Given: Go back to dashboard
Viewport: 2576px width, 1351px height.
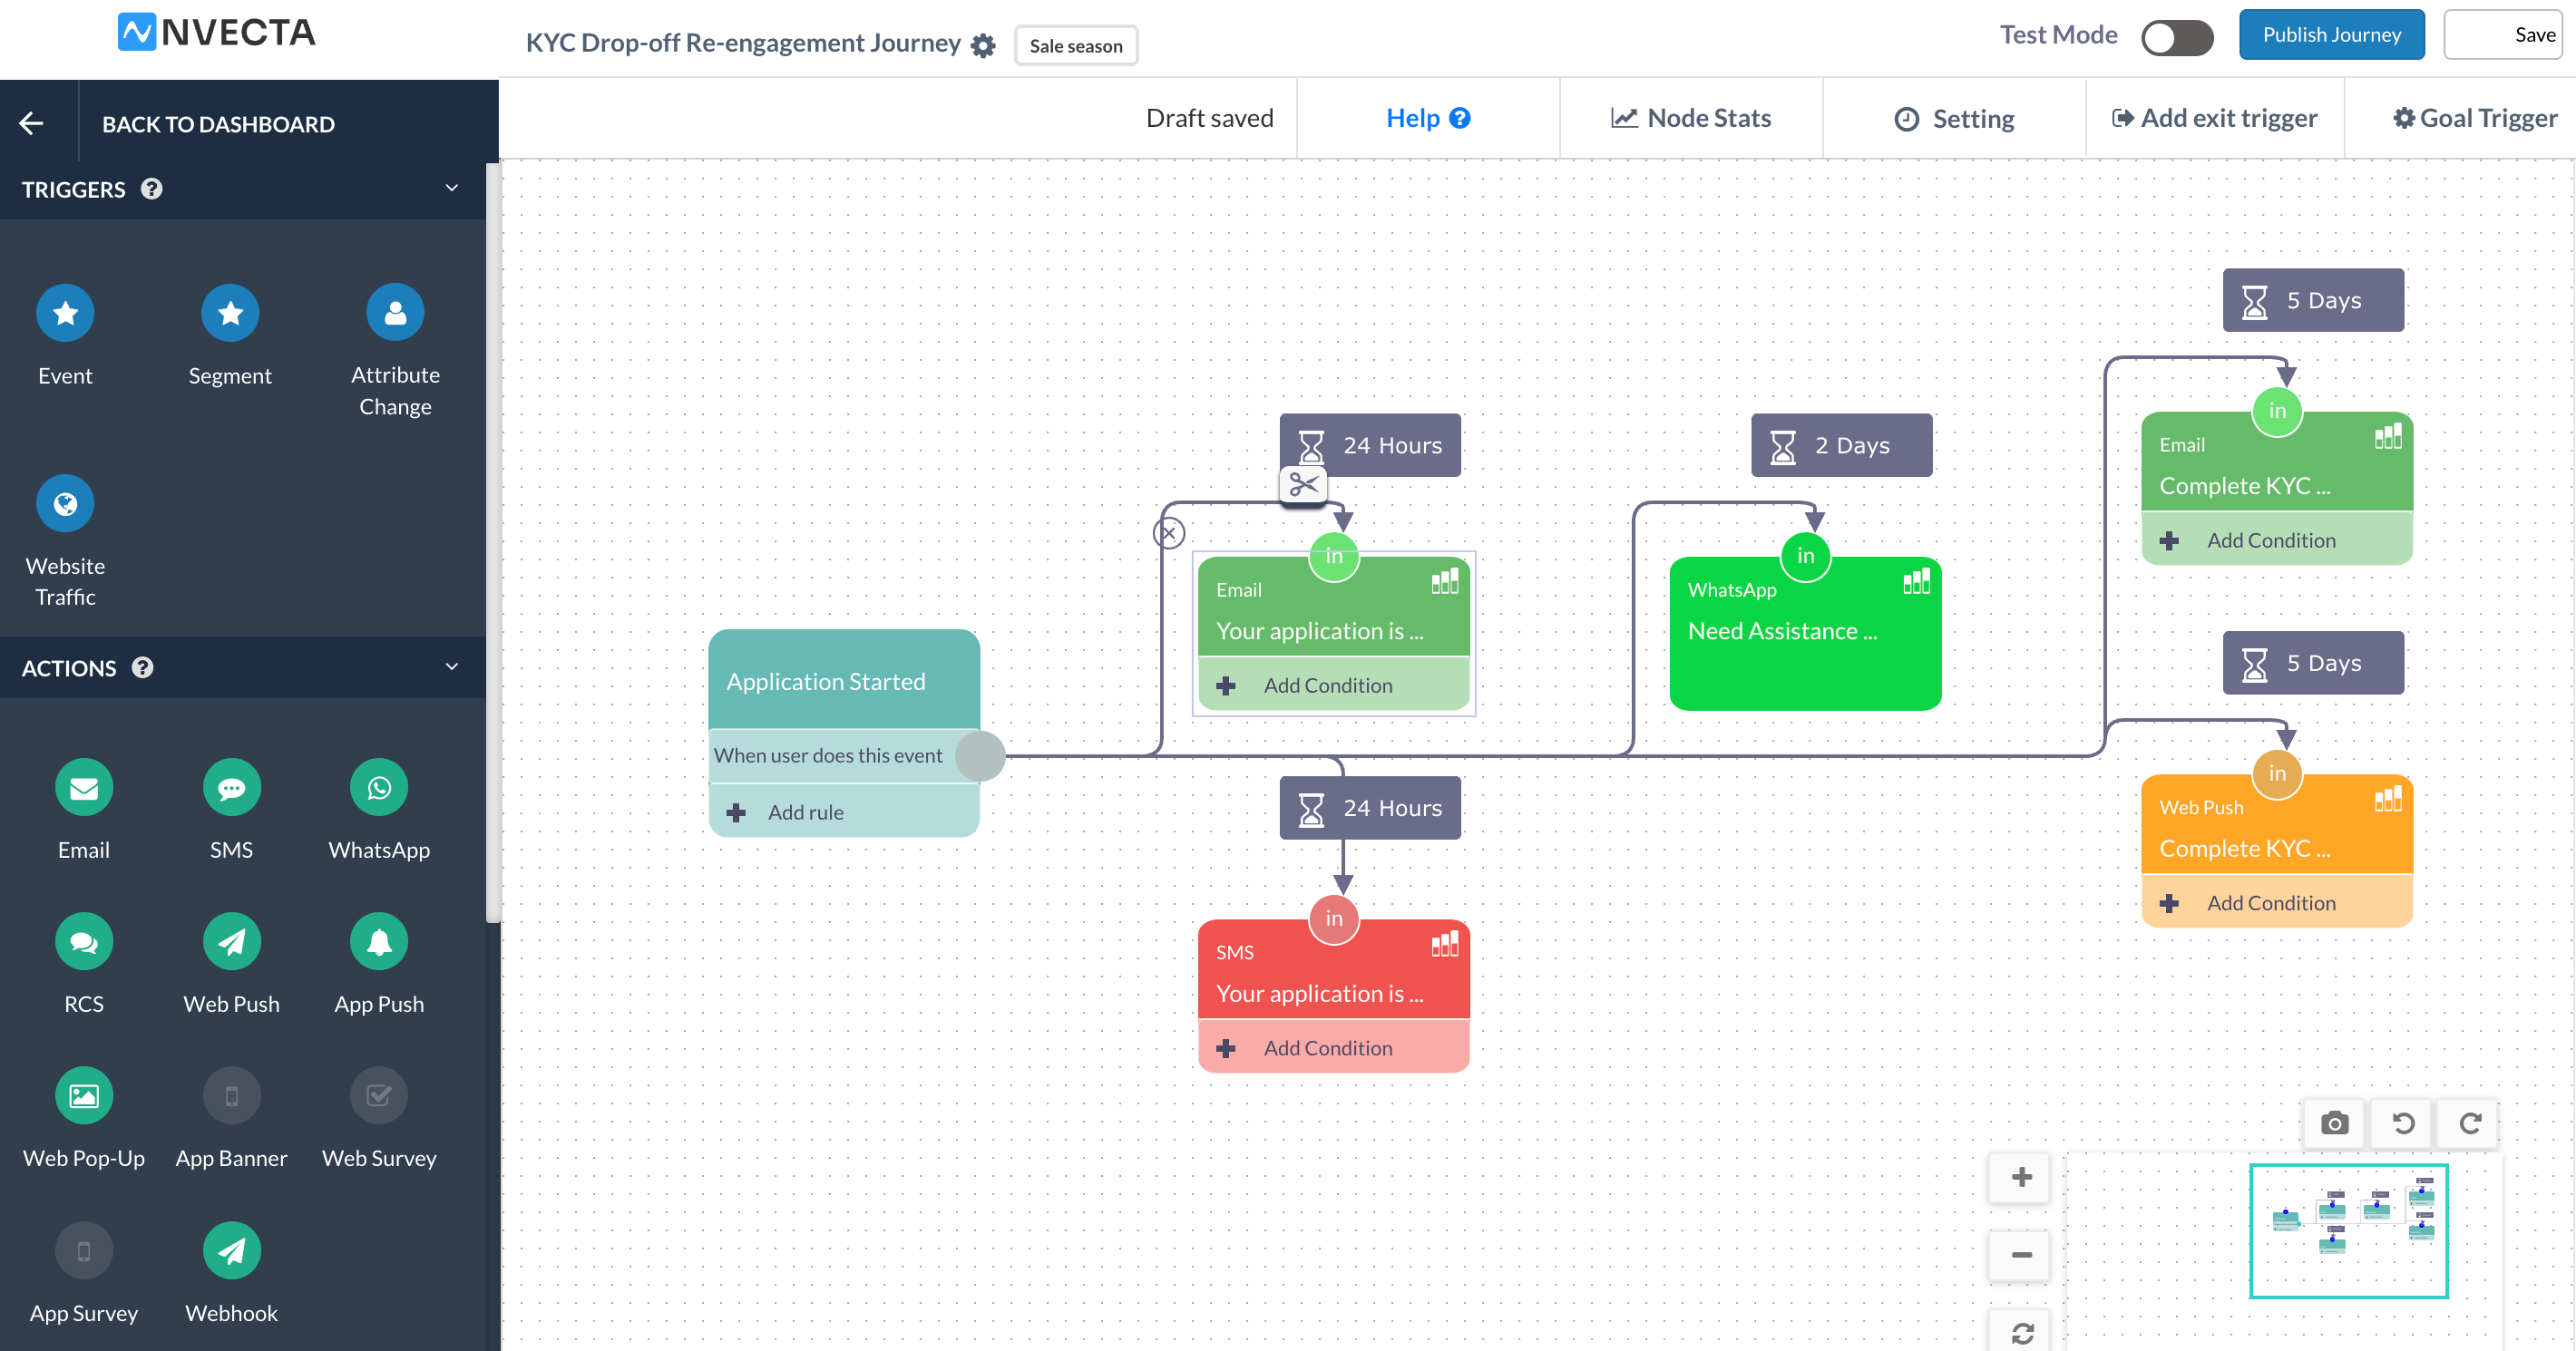Looking at the screenshot, I should pos(217,124).
